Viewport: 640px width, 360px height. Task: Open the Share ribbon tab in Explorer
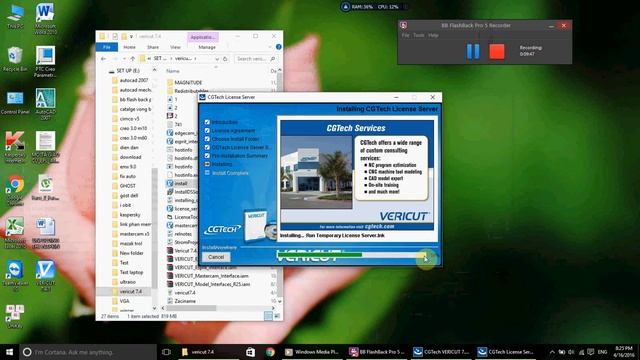(153, 47)
